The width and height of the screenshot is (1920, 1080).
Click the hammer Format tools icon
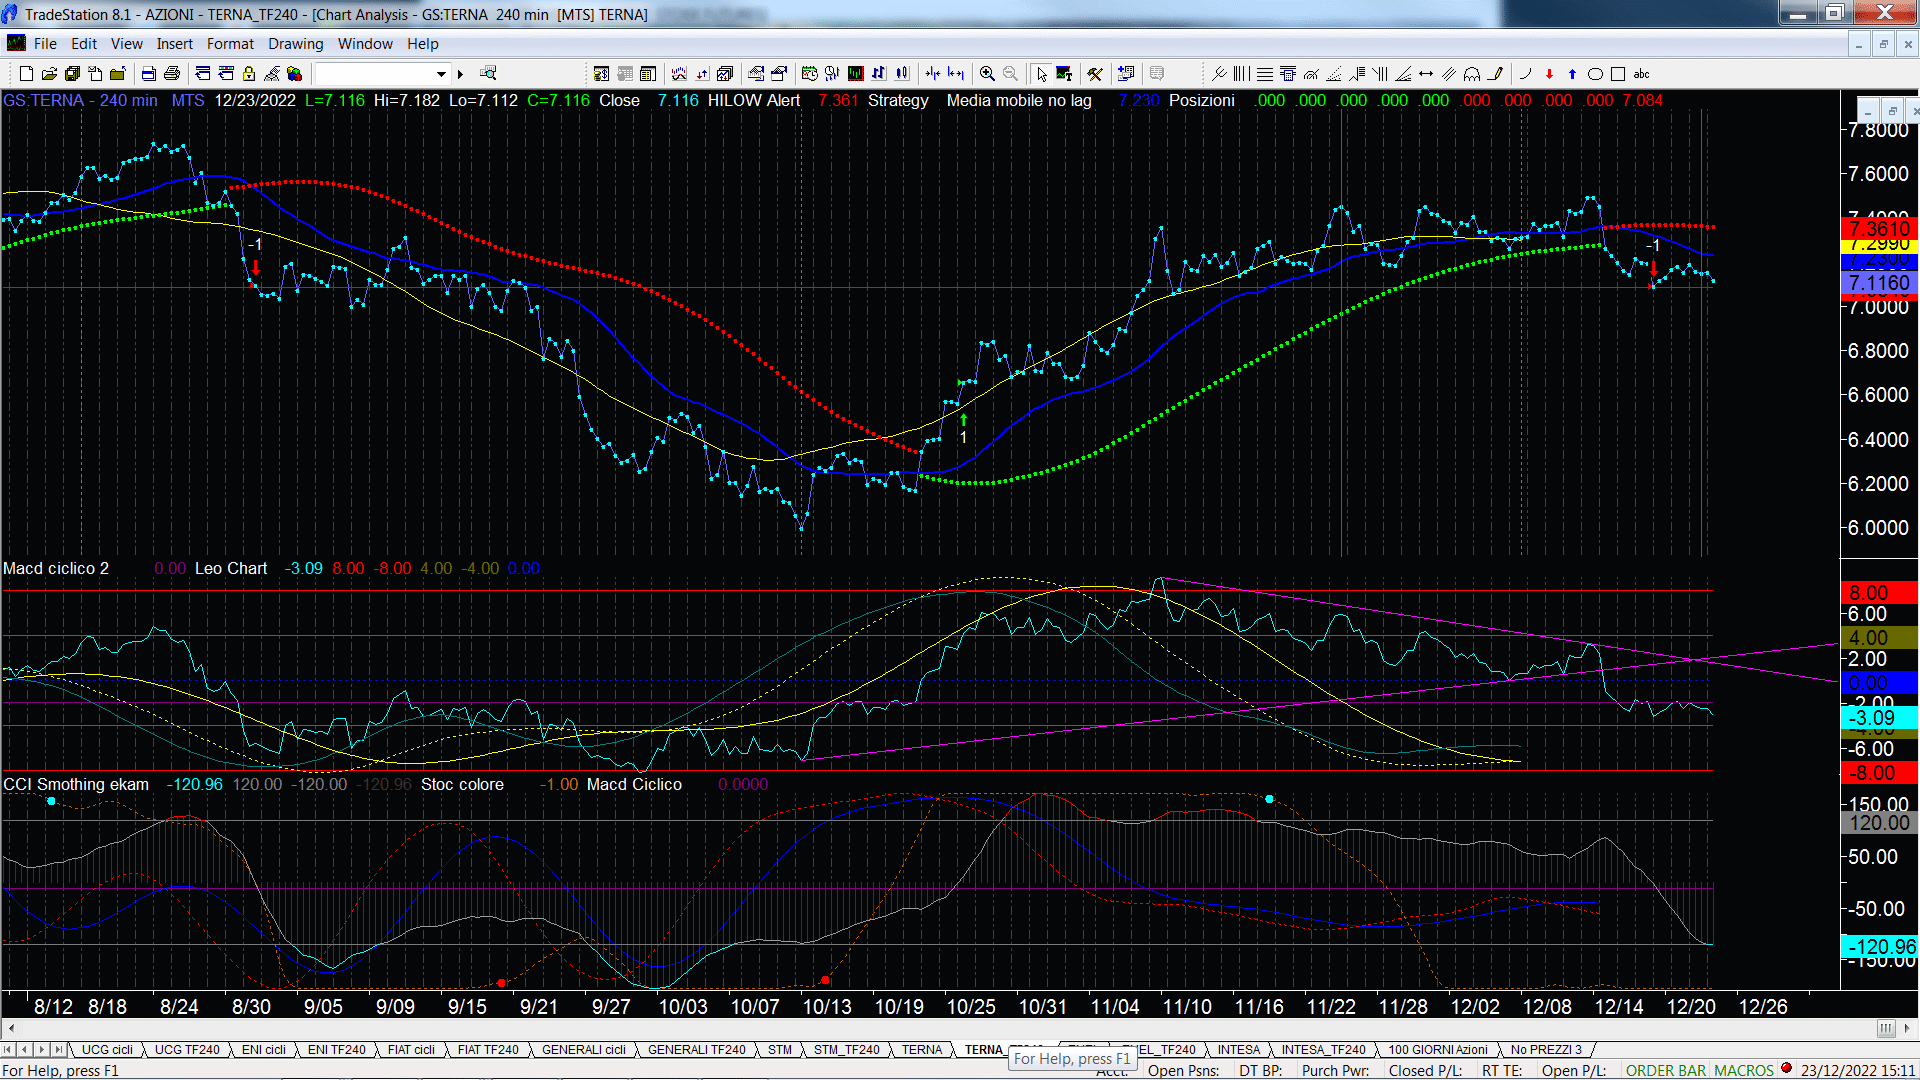tap(1095, 74)
